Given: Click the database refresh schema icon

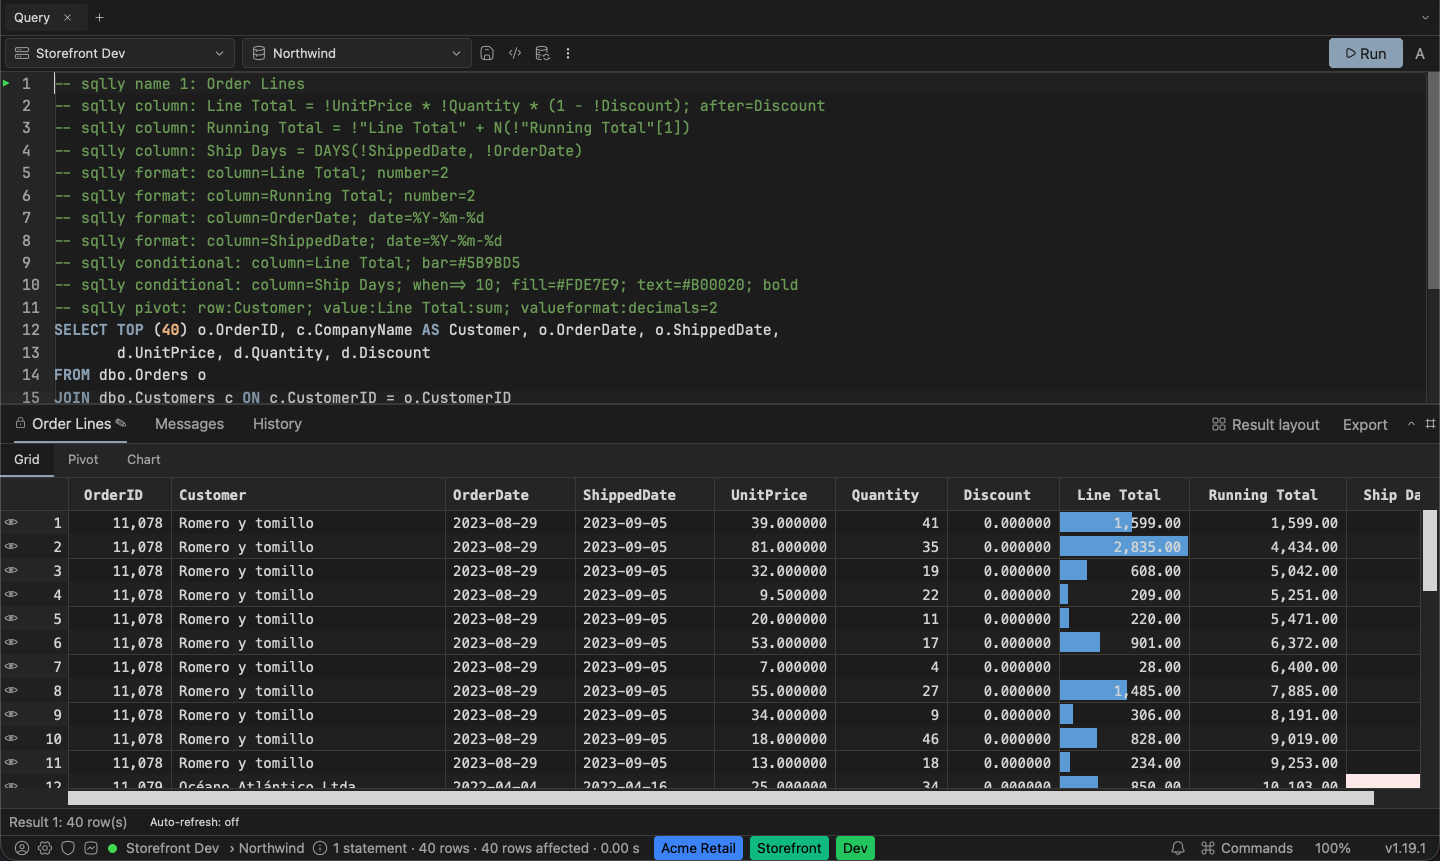Looking at the screenshot, I should (x=542, y=53).
